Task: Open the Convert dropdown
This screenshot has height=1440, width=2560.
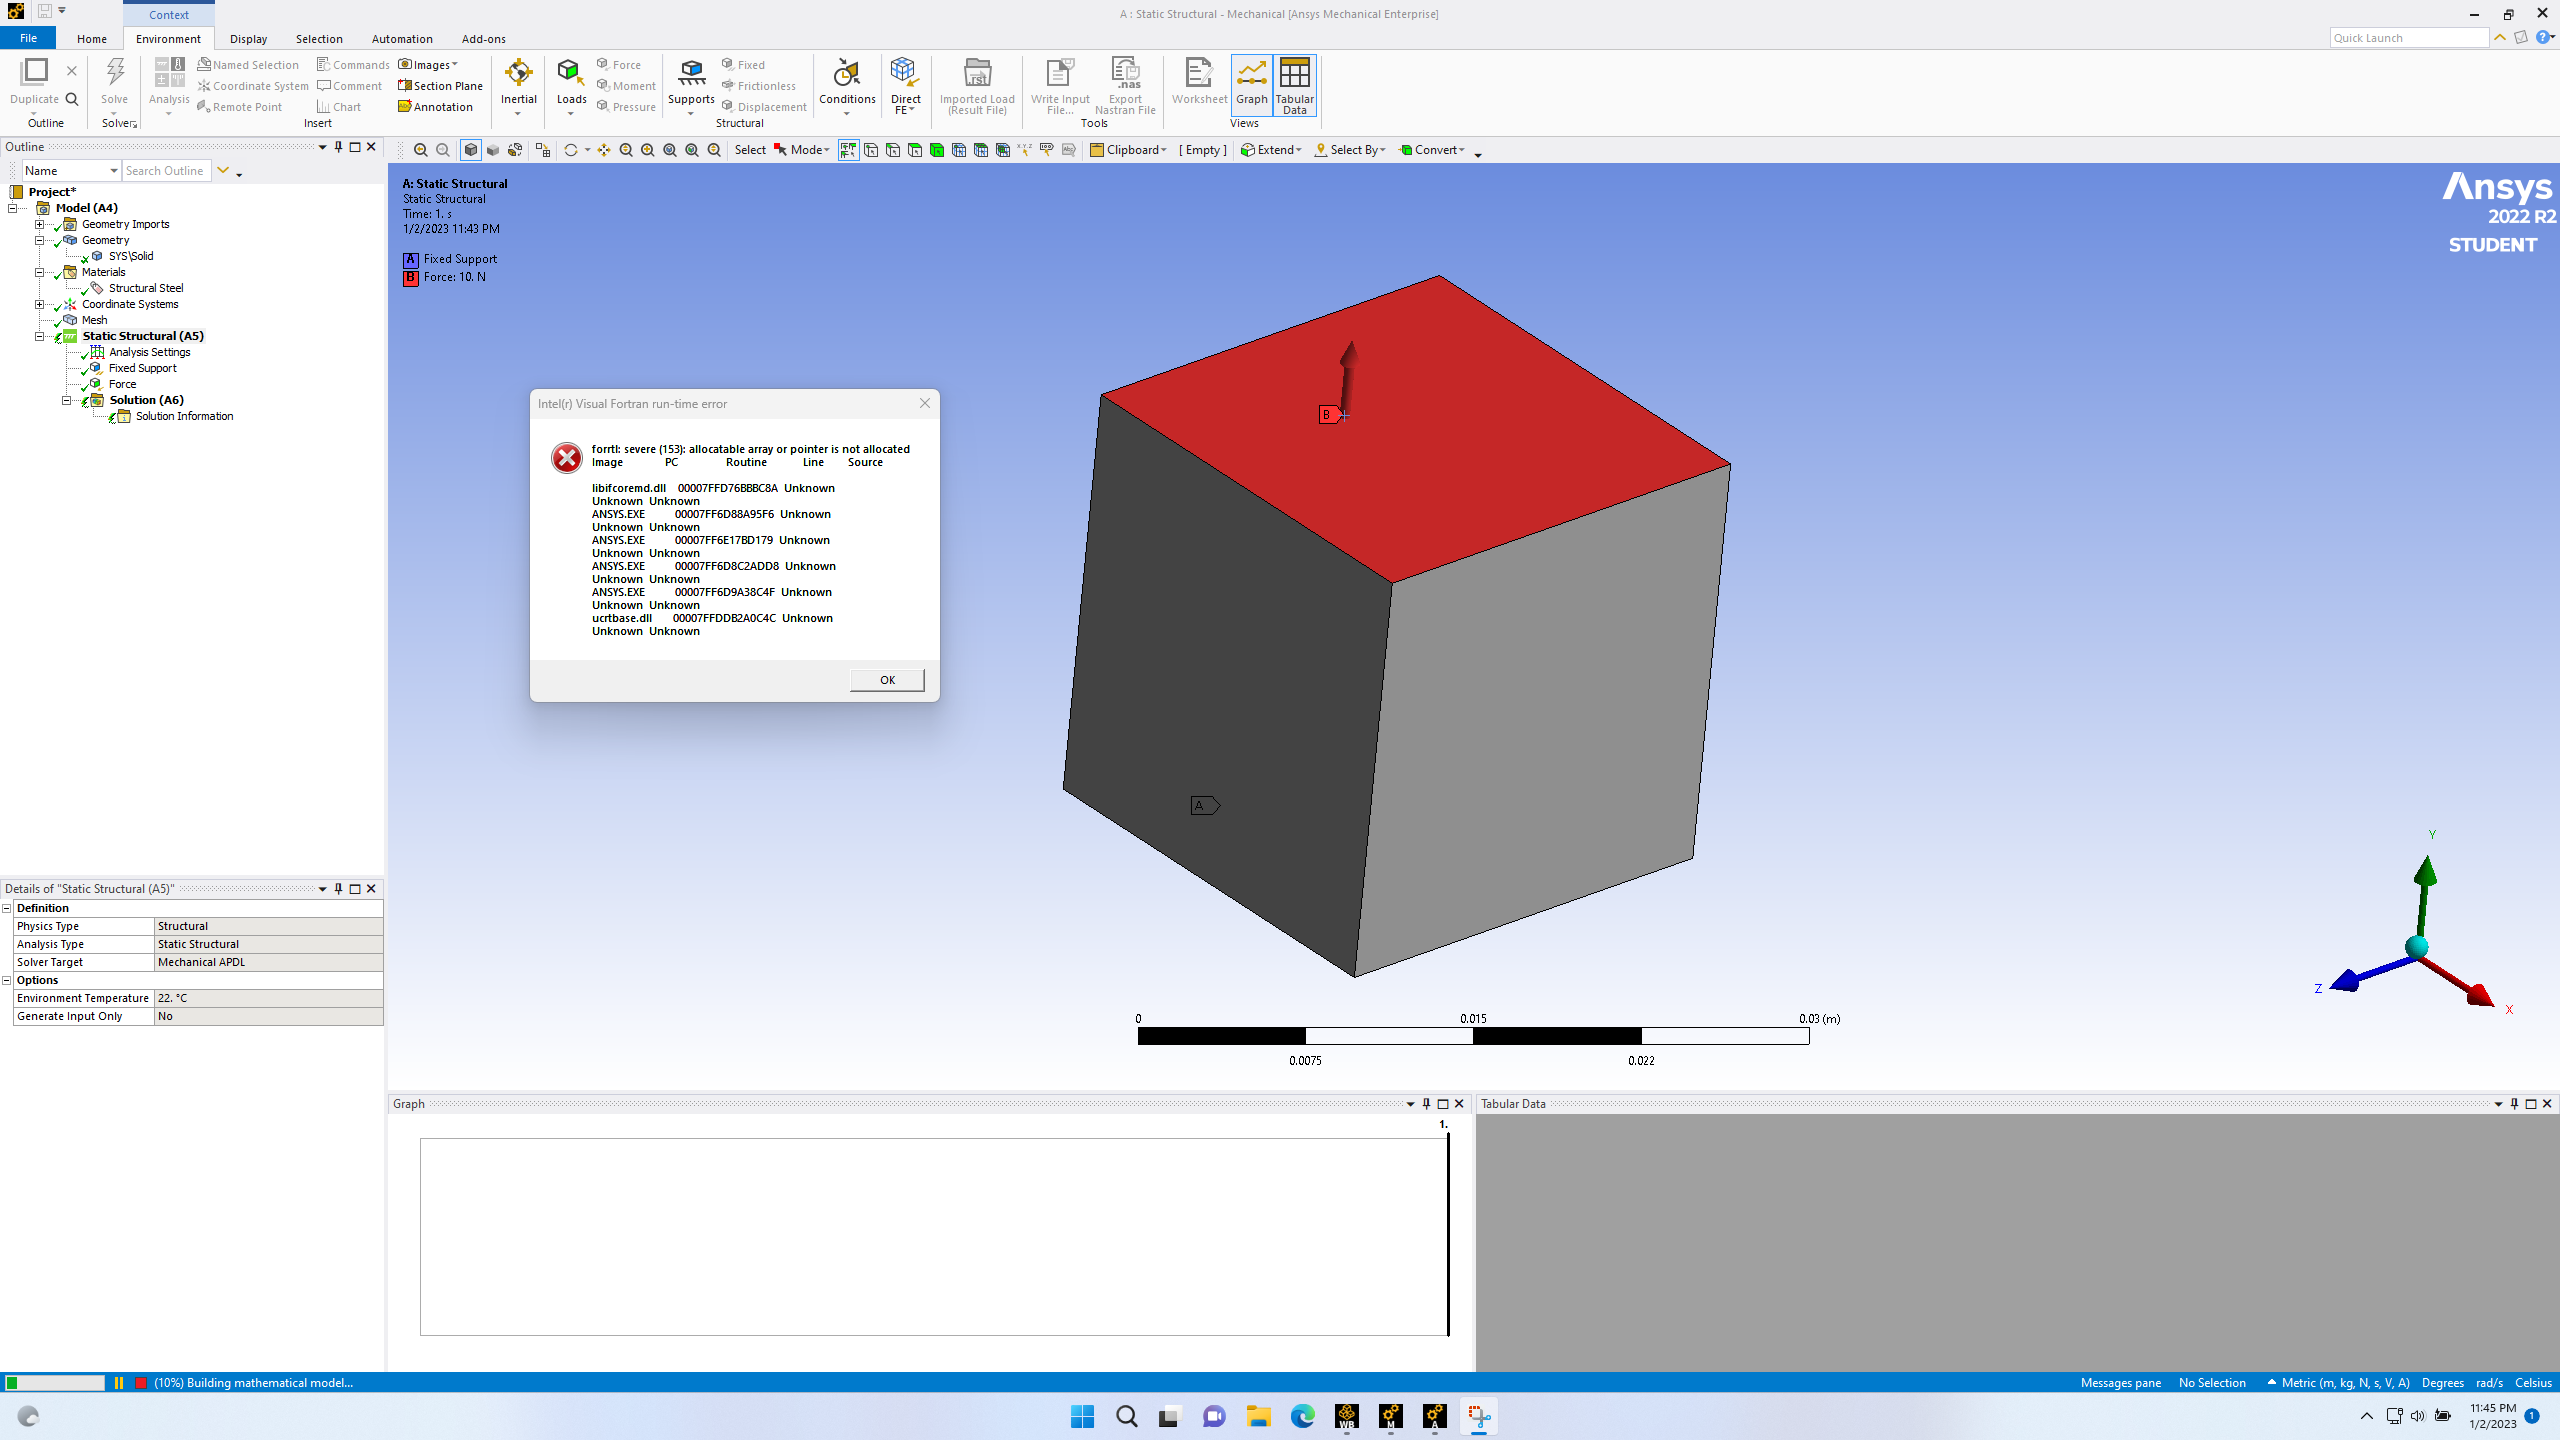Action: (x=1432, y=150)
